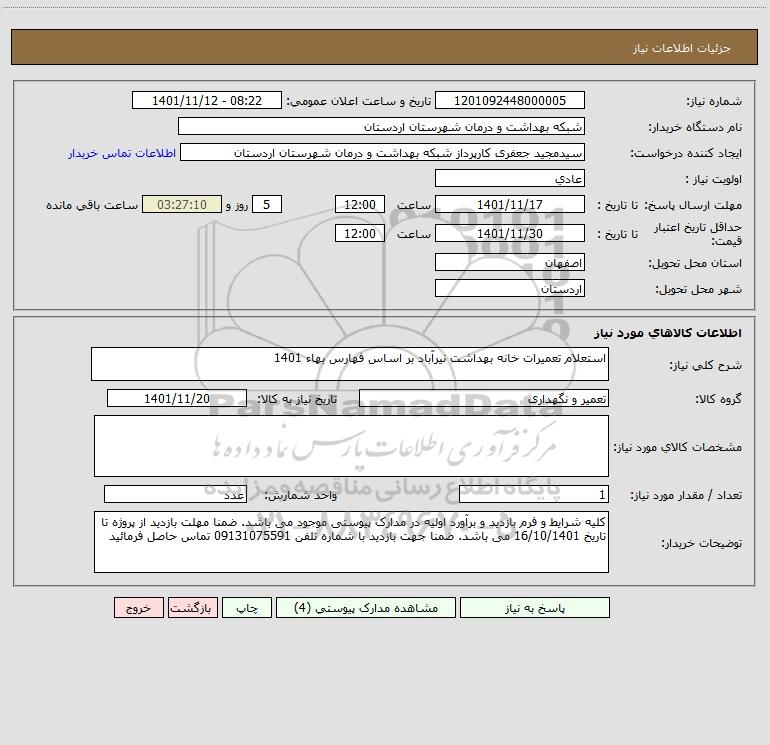Viewport: 770px width, 745px height.
Task: Click the واحد شمارش label
Action: (x=301, y=495)
